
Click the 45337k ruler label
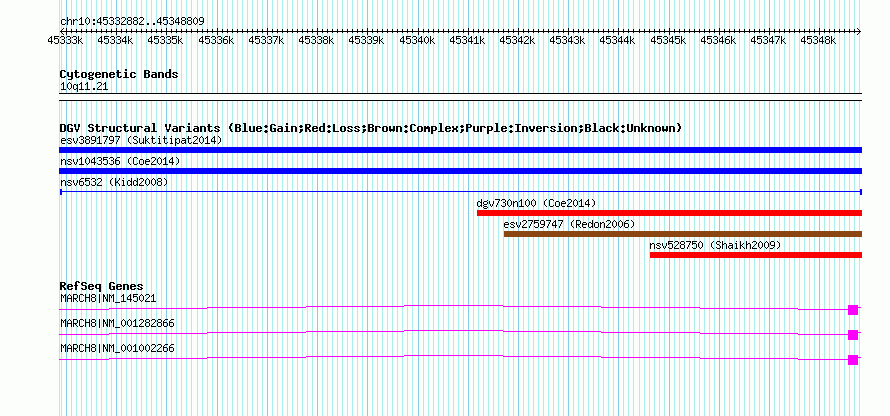[266, 40]
